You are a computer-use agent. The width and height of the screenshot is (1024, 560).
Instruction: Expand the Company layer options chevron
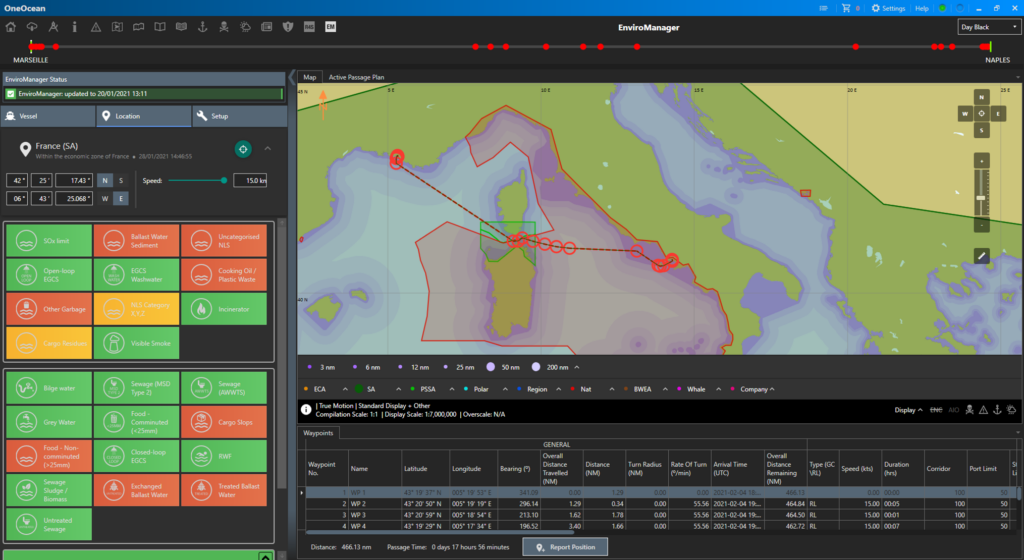click(x=772, y=389)
